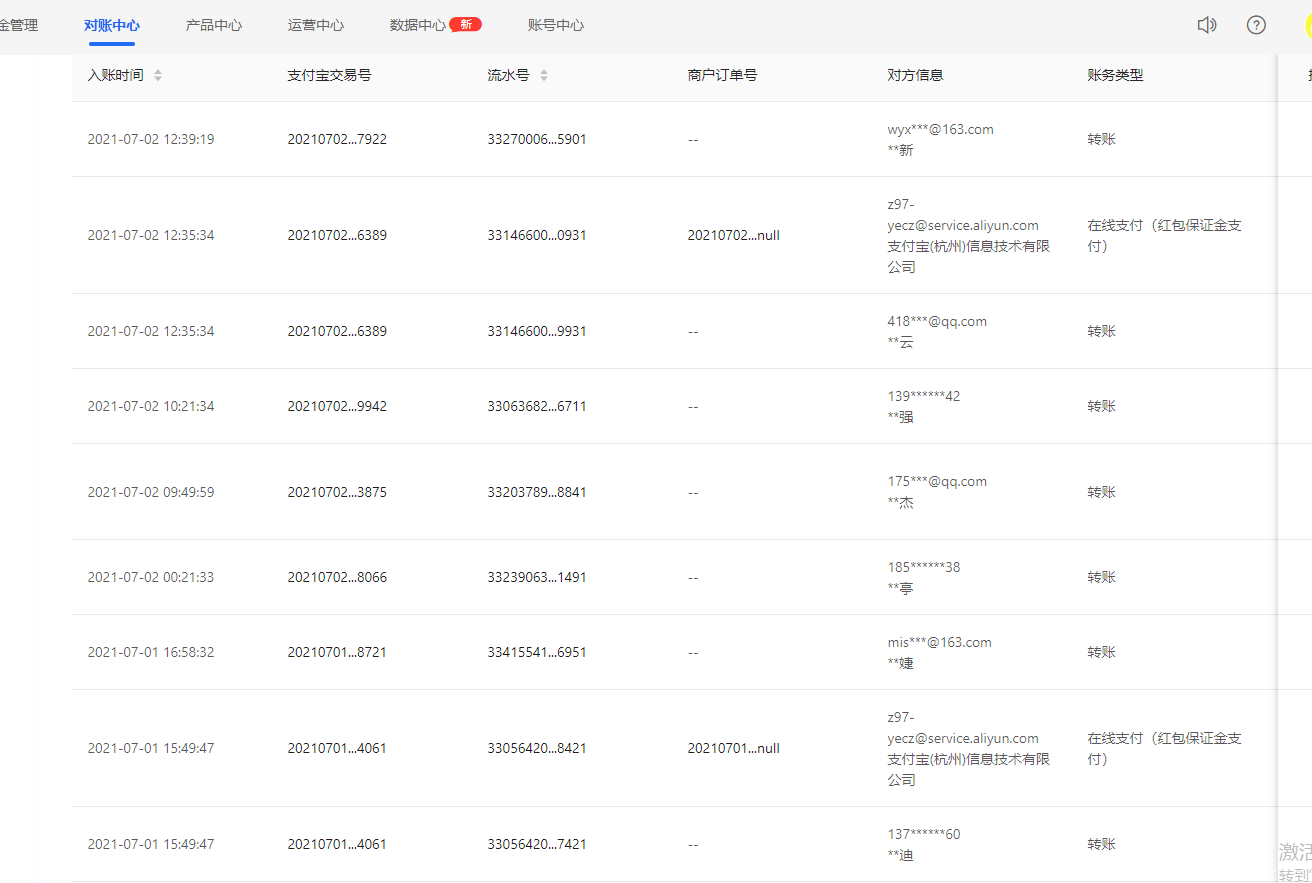Image resolution: width=1312 pixels, height=883 pixels.
Task: Click the 账务类型 column header
Action: tap(1115, 75)
